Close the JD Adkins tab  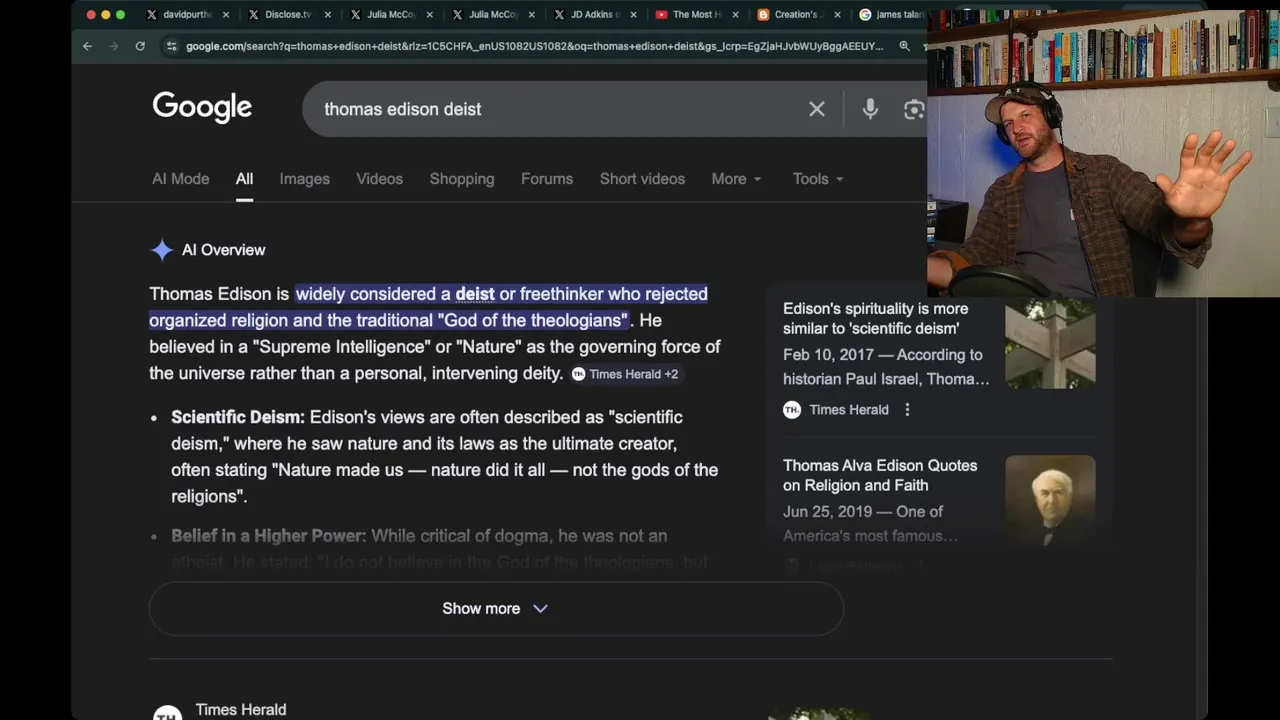coord(633,15)
